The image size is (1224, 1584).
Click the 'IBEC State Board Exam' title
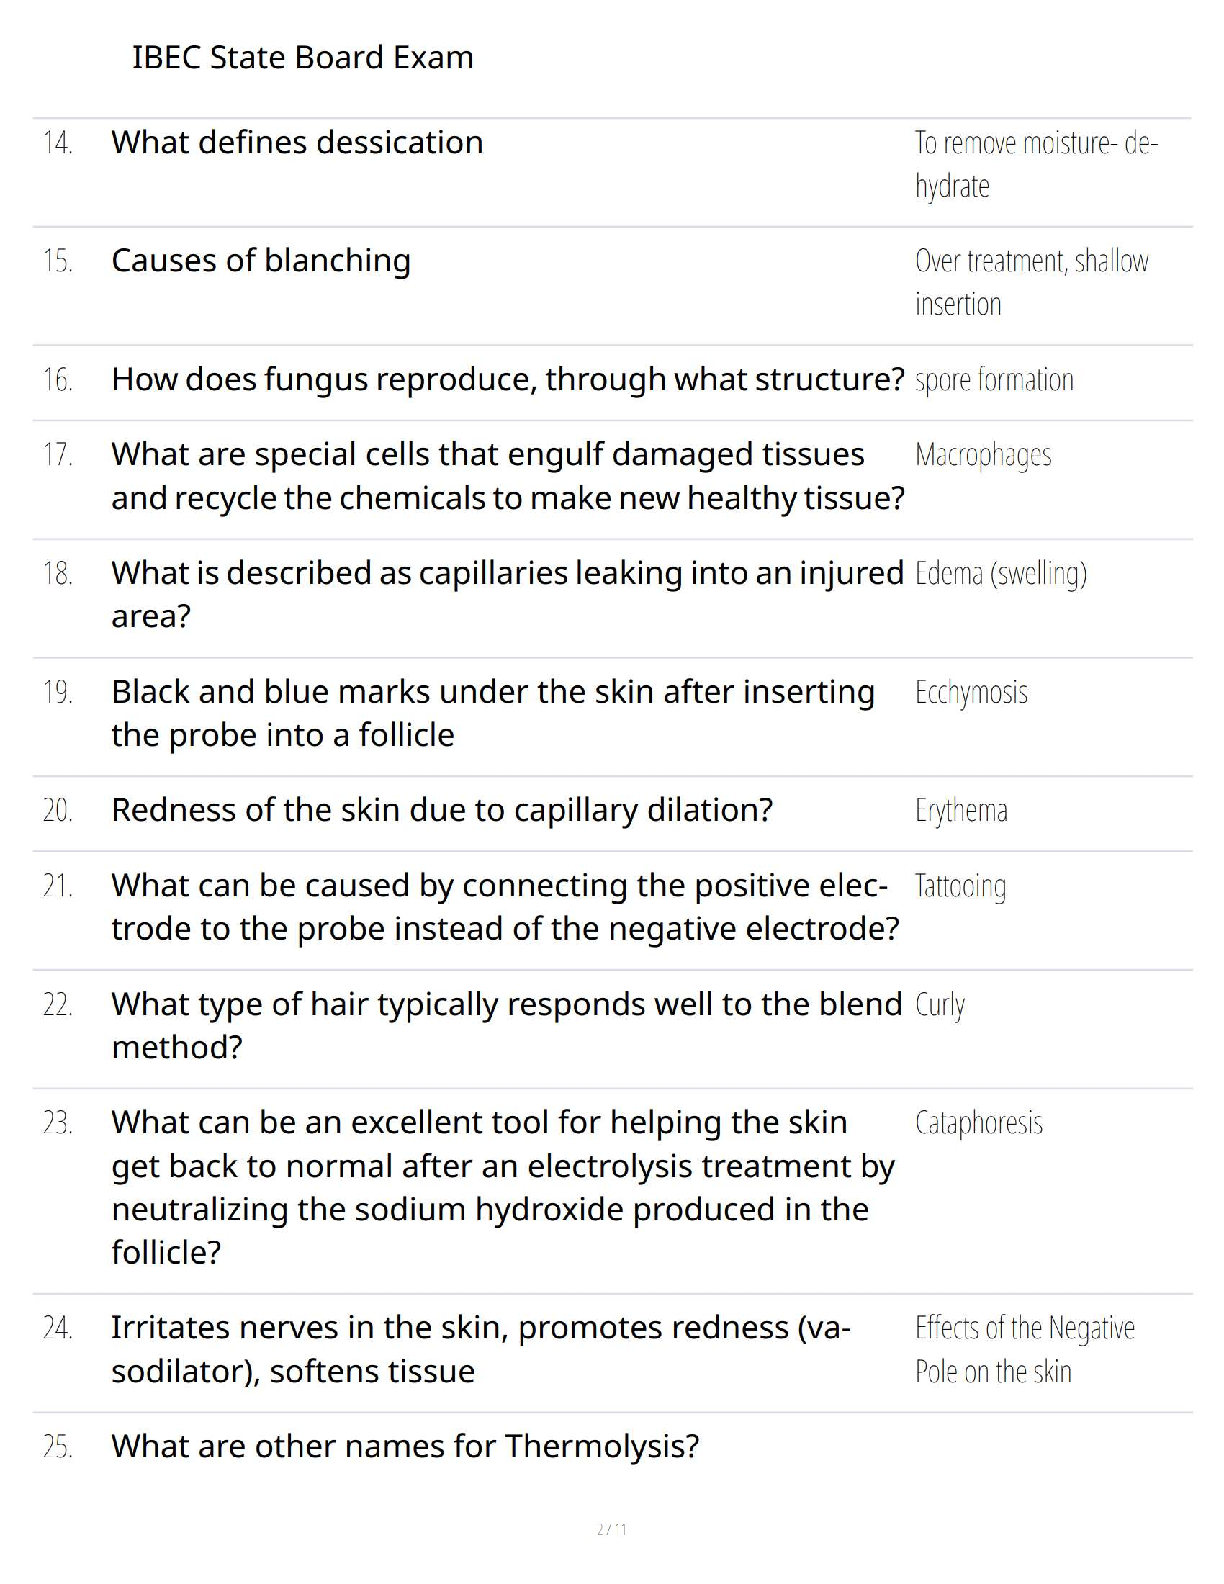(302, 57)
